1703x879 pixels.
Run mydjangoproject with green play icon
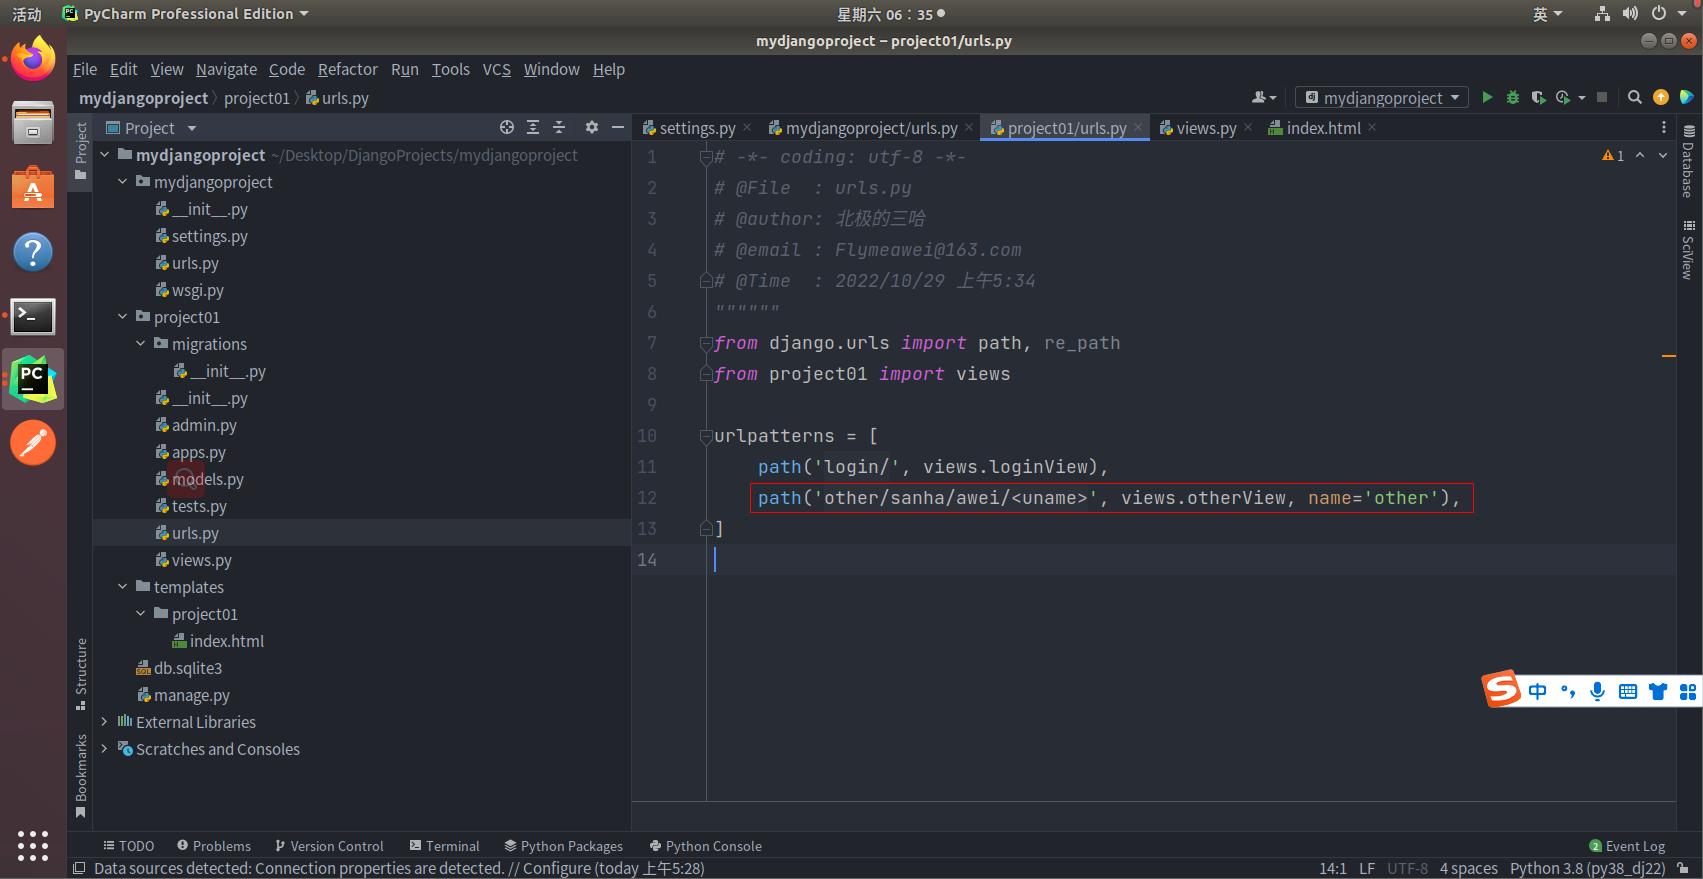click(x=1487, y=97)
